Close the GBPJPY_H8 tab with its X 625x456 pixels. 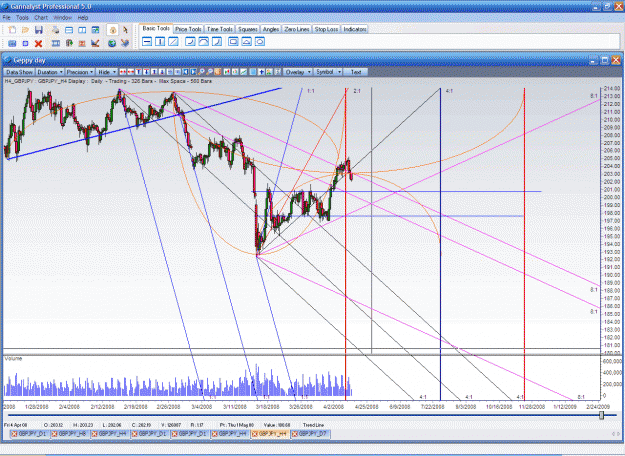point(55,434)
